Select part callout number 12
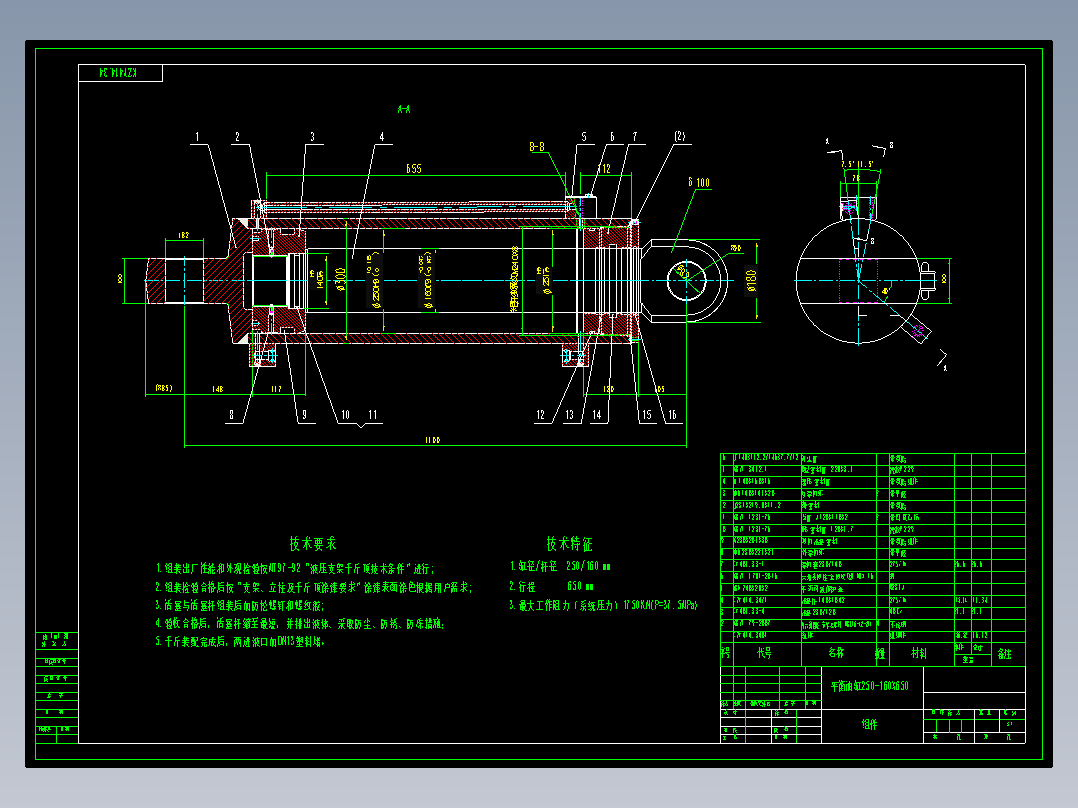The width and height of the screenshot is (1078, 808). click(x=540, y=415)
